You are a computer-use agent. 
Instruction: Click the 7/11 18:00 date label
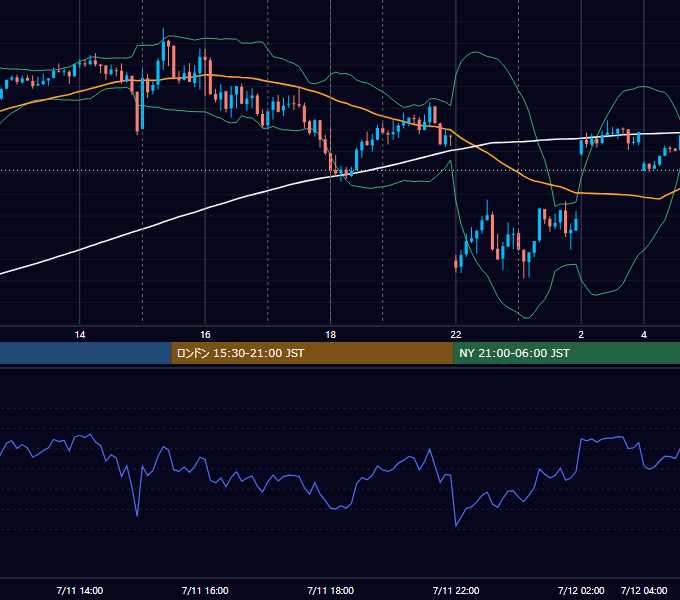click(x=330, y=591)
